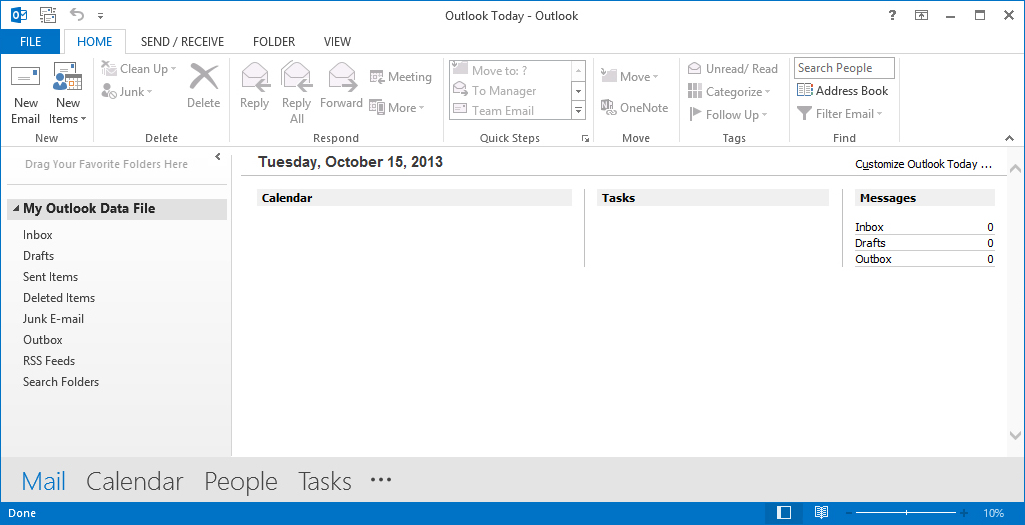This screenshot has width=1025, height=525.
Task: Click the 10% zoom level indicator
Action: pyautogui.click(x=994, y=513)
